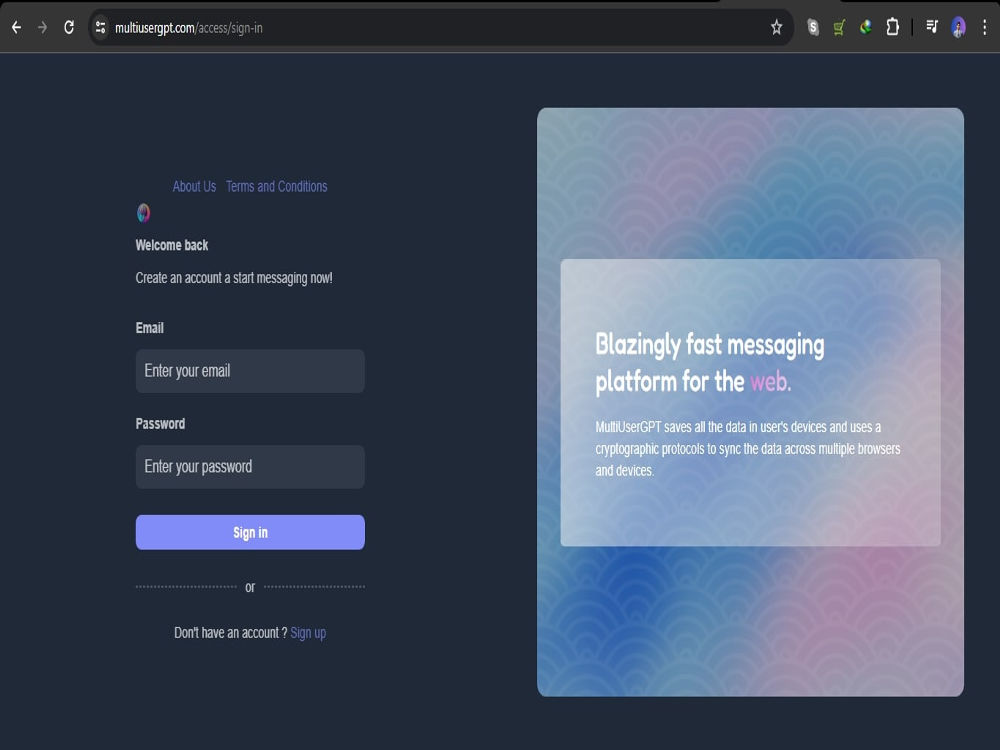The width and height of the screenshot is (1000, 750).
Task: Open the Extensions puzzle icon
Action: click(893, 27)
